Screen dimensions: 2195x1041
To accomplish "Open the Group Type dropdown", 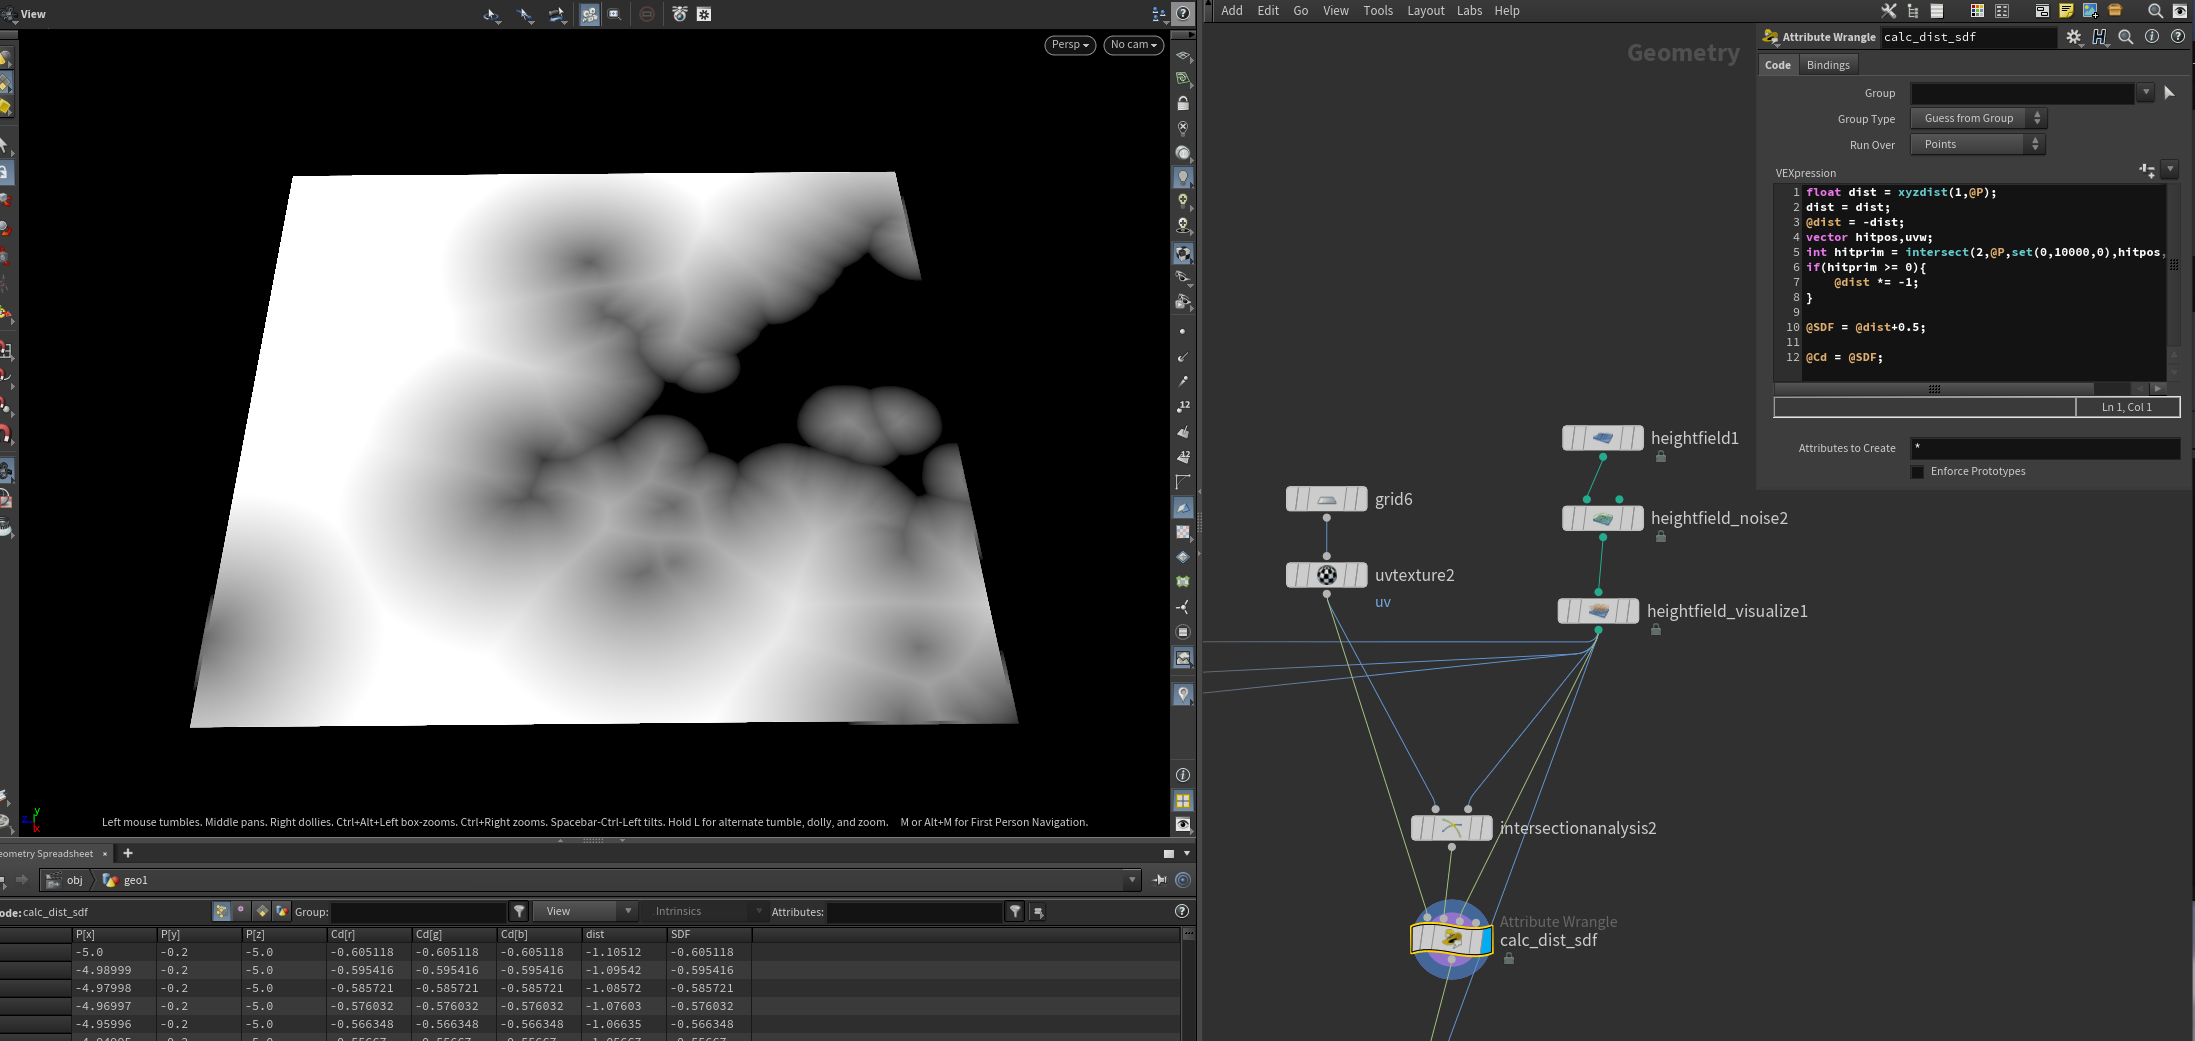I will 1977,119.
